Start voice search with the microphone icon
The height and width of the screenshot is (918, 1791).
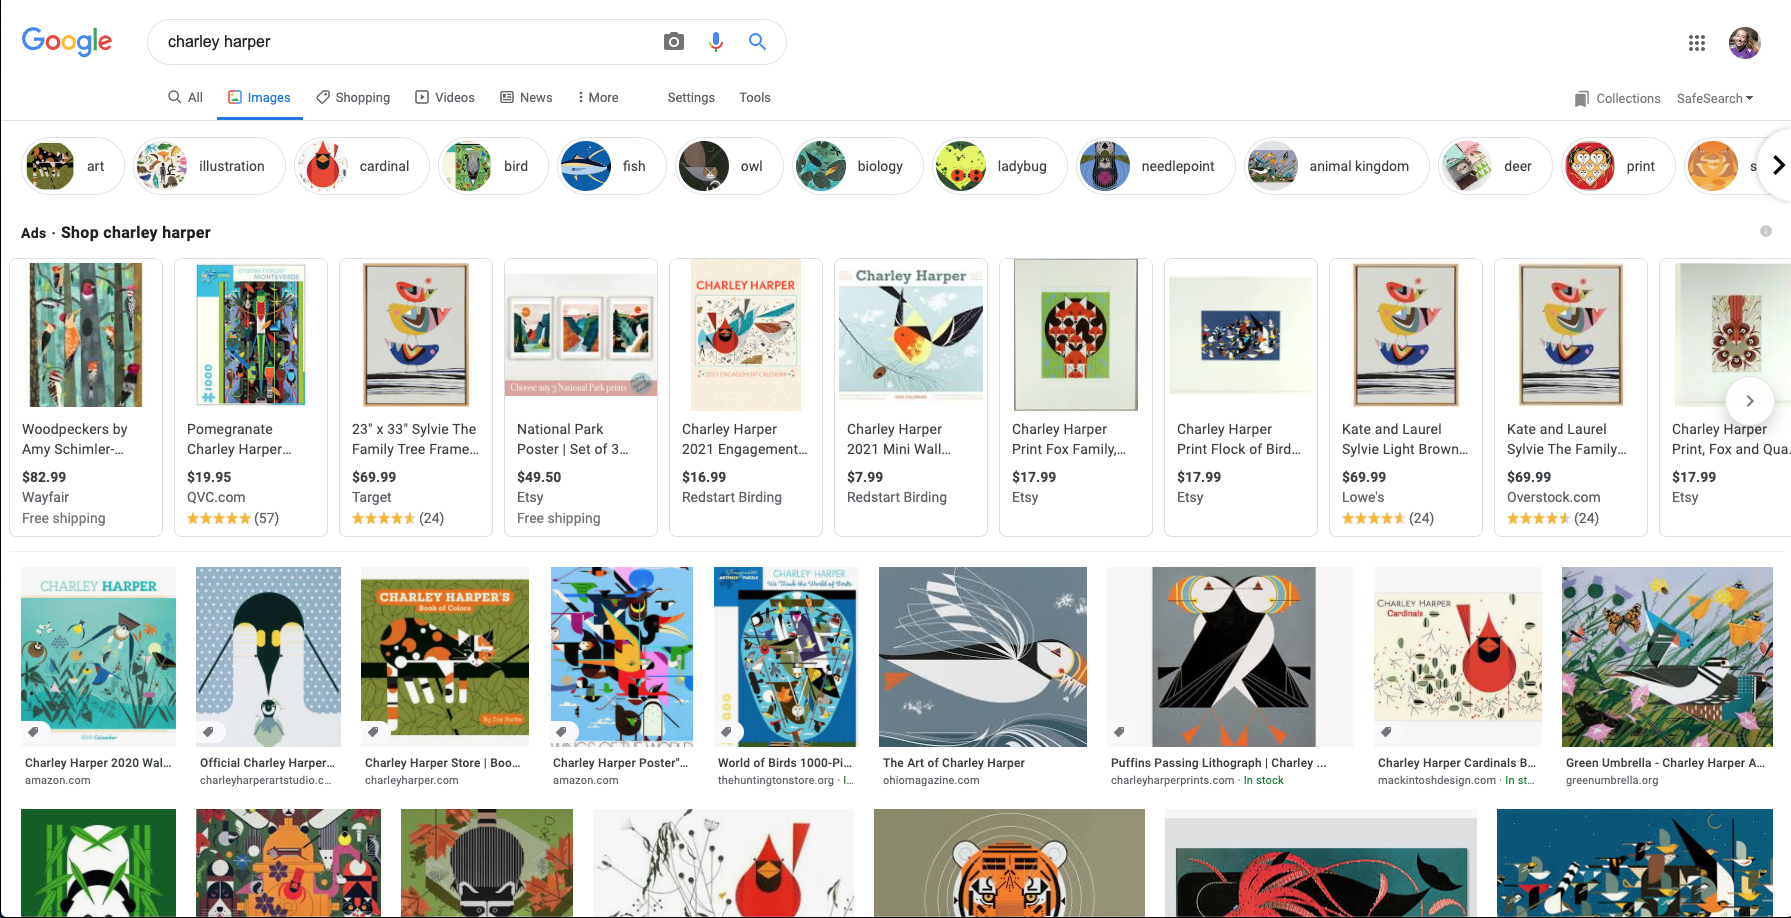click(716, 41)
